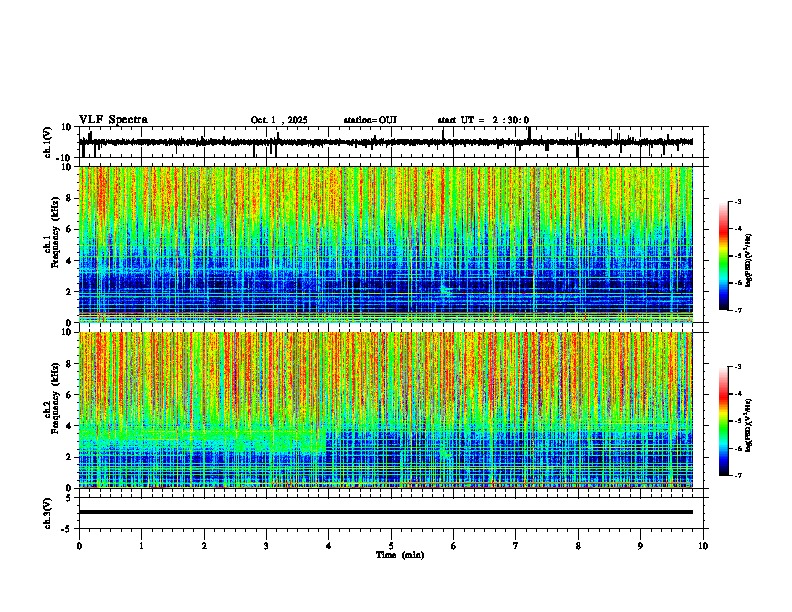Click inside the ch.1 spectrogram panel

click(386, 244)
